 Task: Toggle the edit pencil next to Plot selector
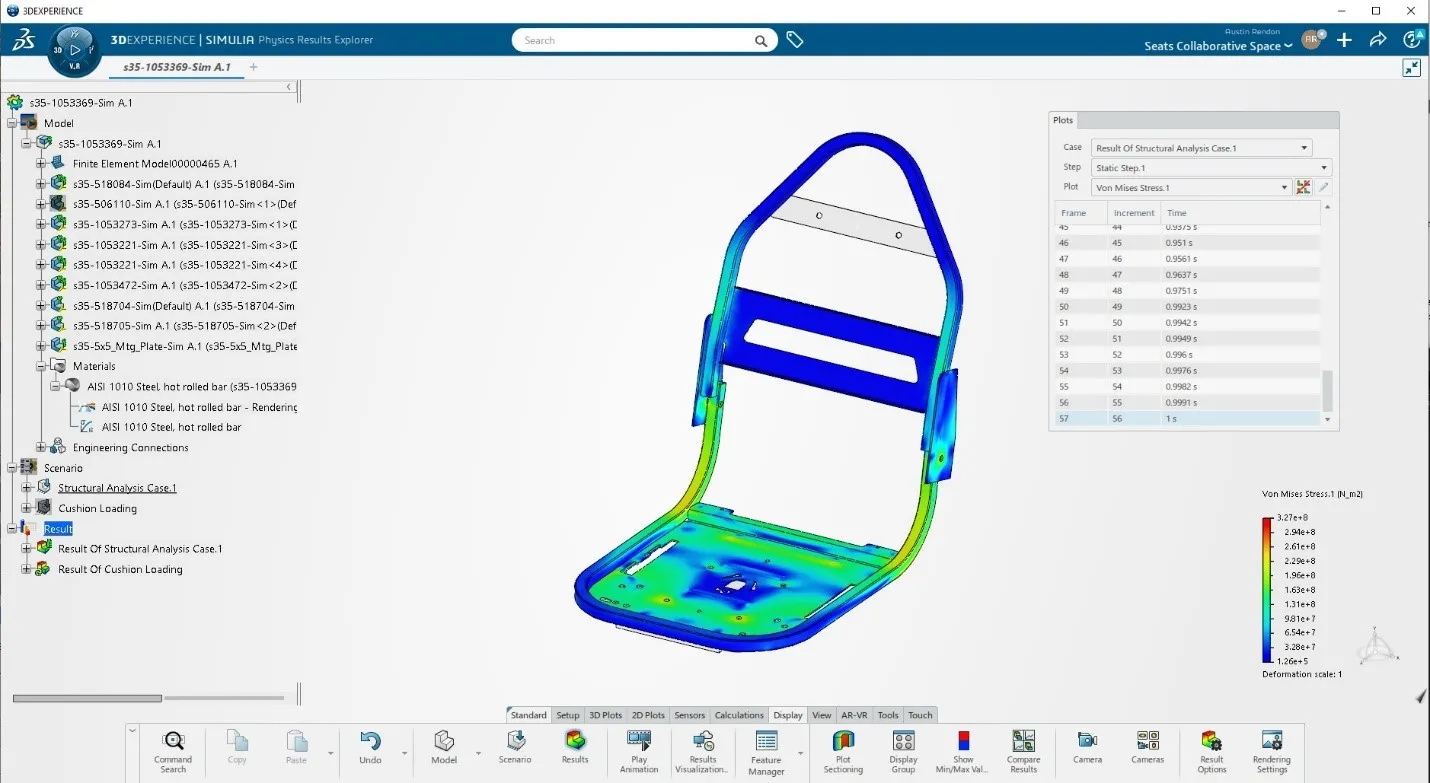[1322, 187]
